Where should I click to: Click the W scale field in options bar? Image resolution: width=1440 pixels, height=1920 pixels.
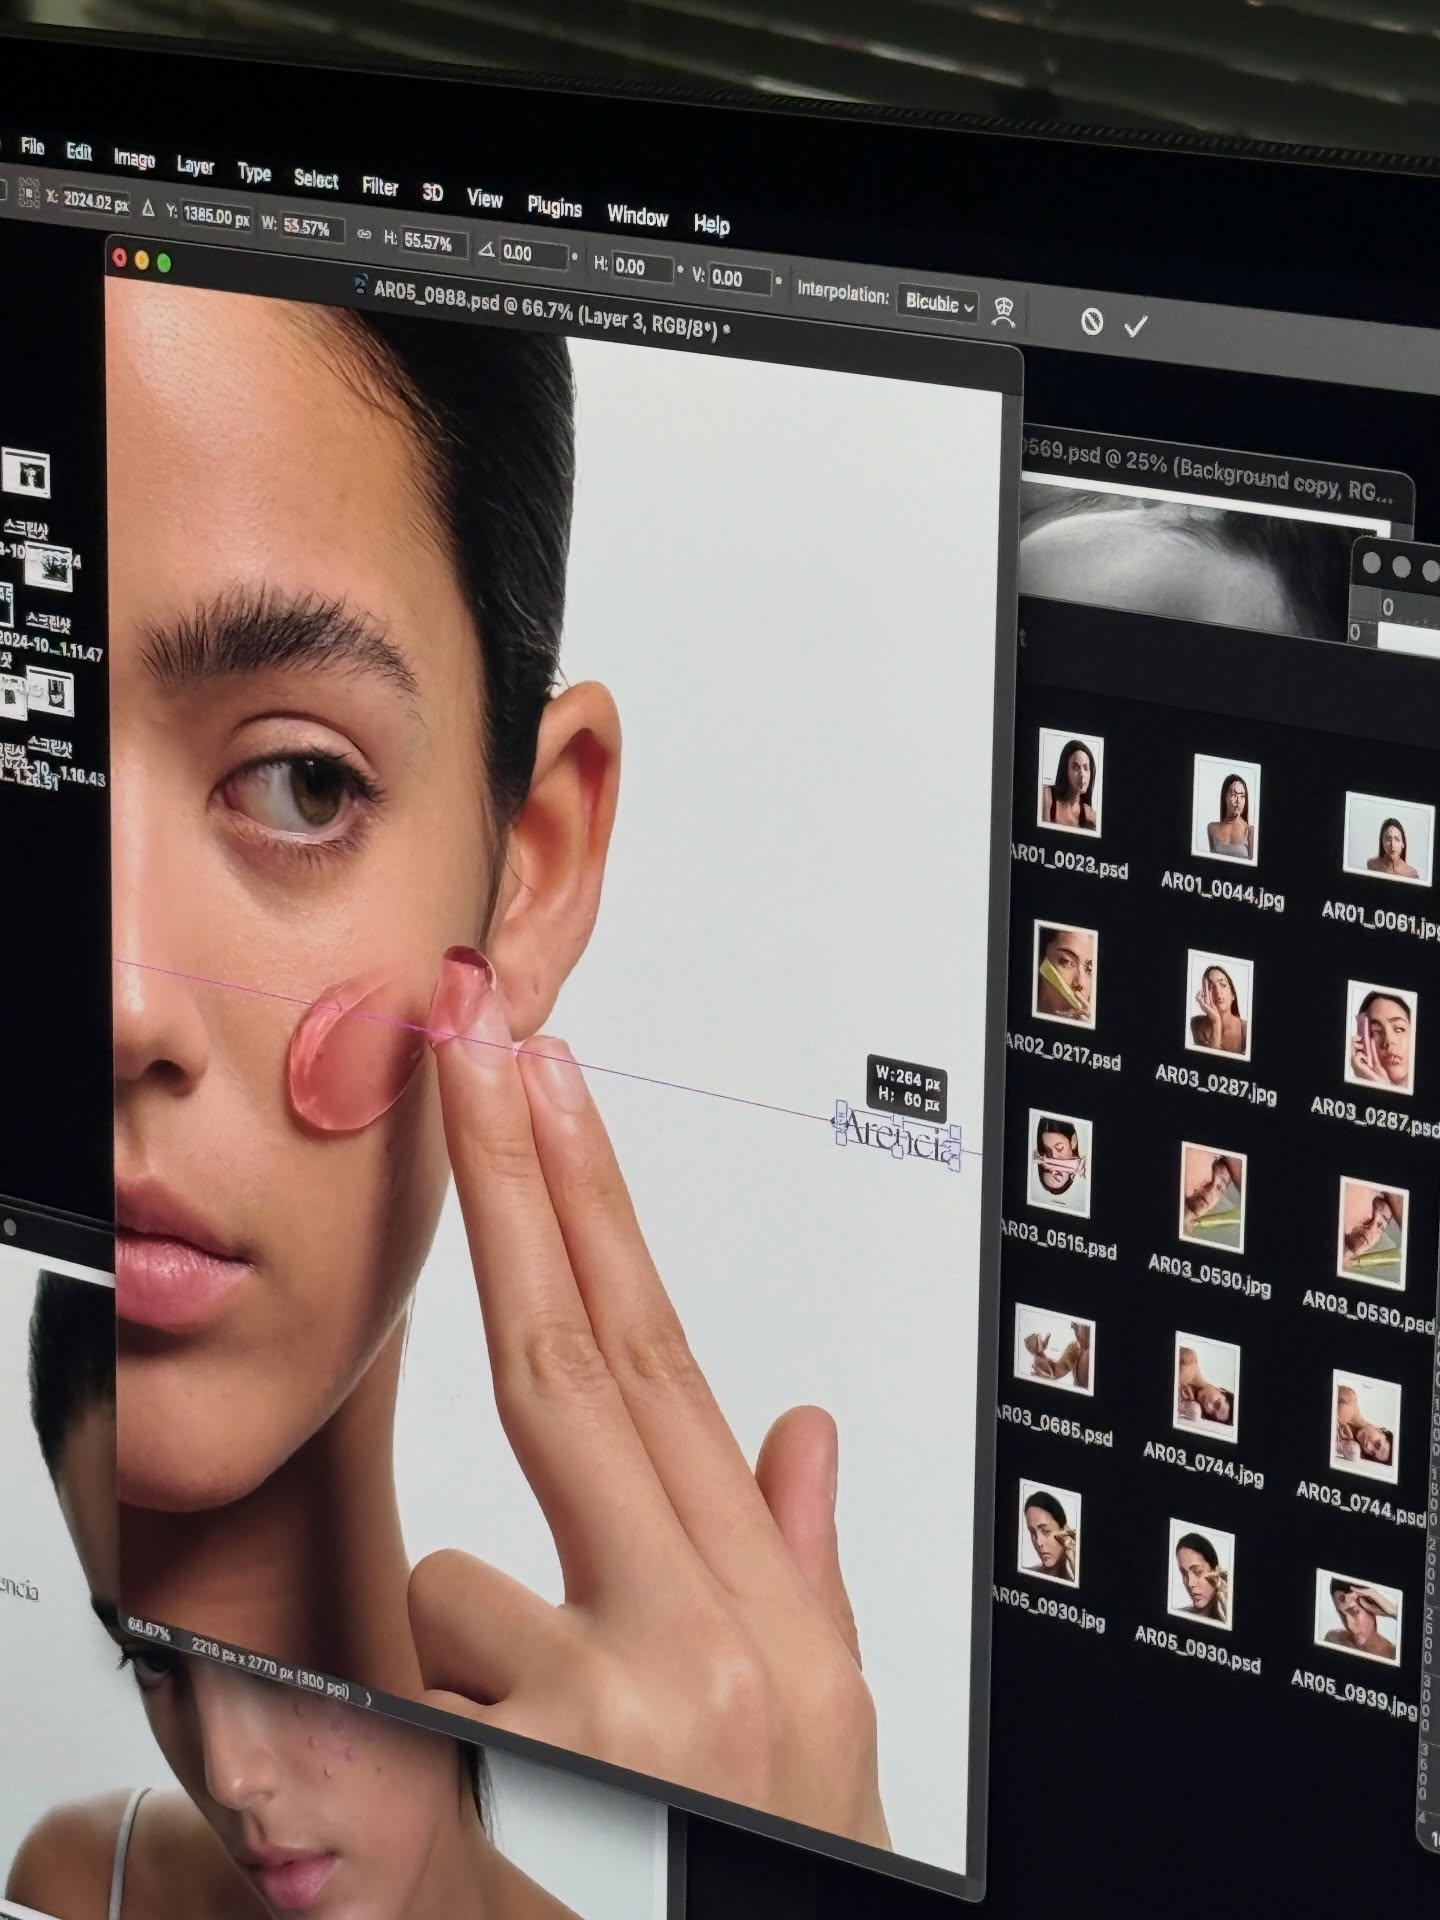pyautogui.click(x=311, y=229)
